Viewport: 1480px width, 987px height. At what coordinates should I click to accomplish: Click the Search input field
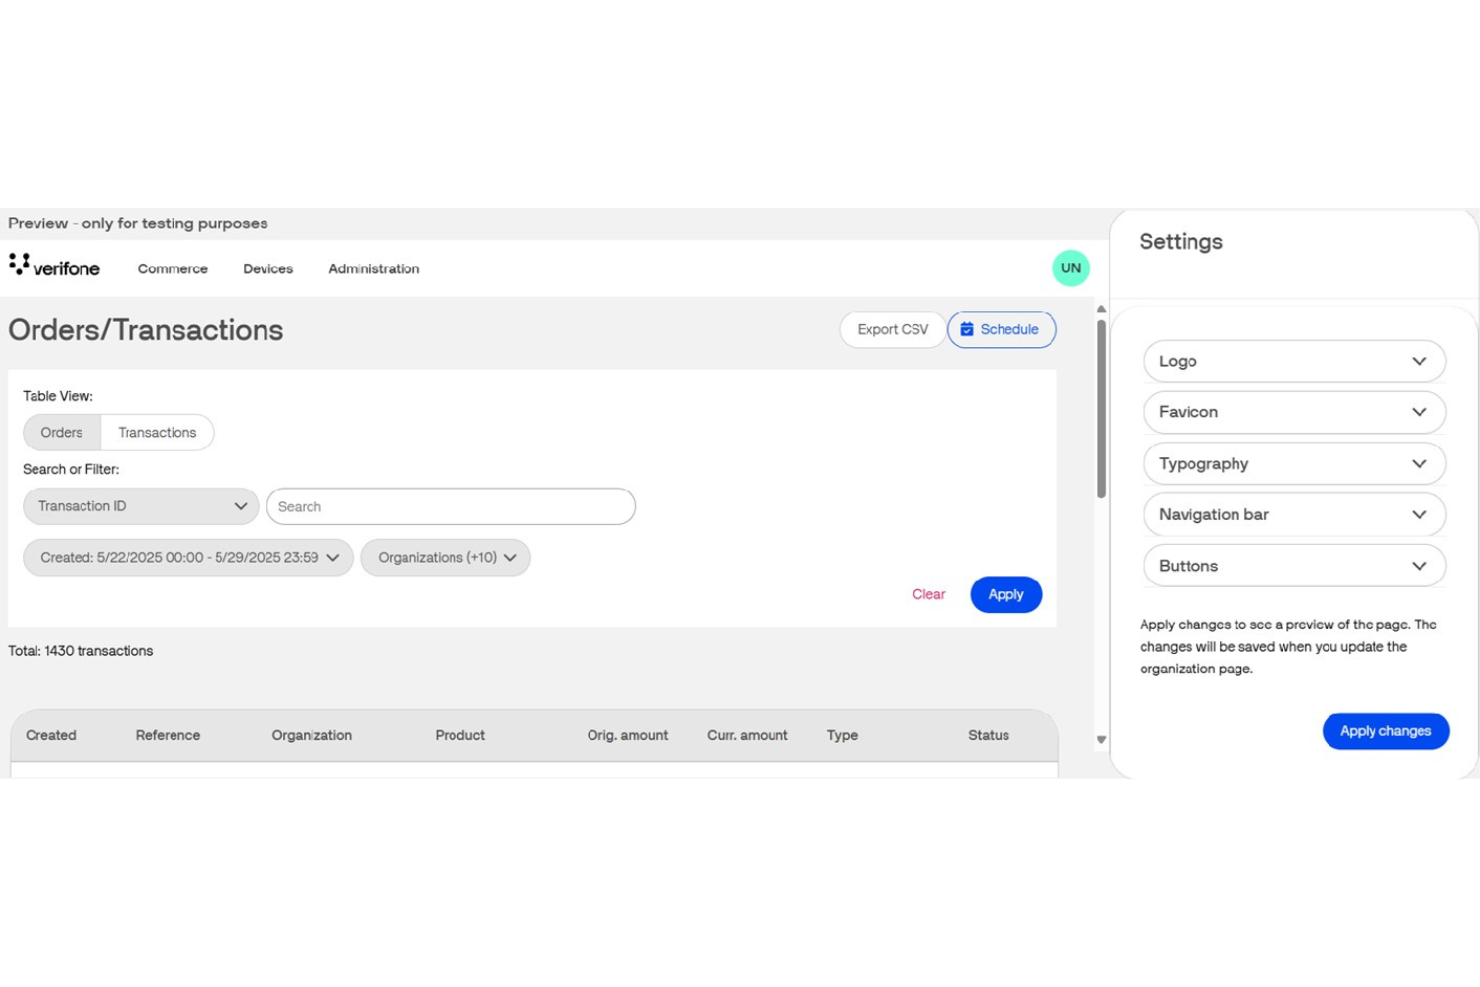(x=450, y=507)
